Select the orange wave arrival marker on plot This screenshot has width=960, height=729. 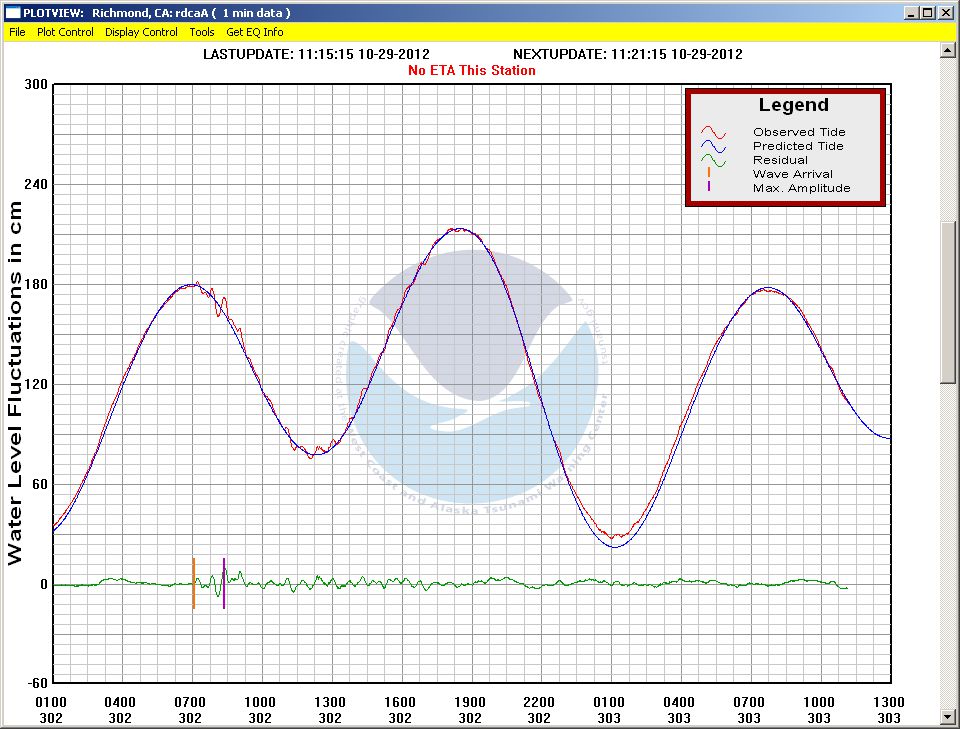(194, 583)
